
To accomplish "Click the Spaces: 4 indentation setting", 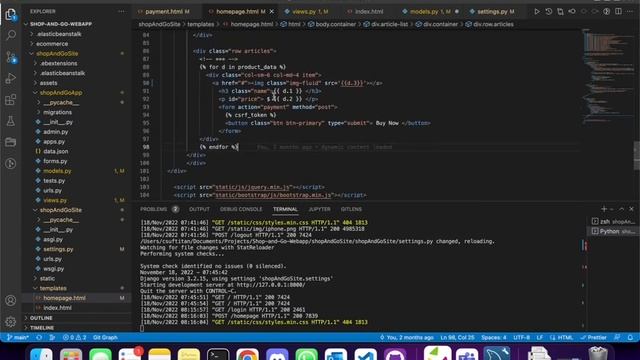I will 494,338.
